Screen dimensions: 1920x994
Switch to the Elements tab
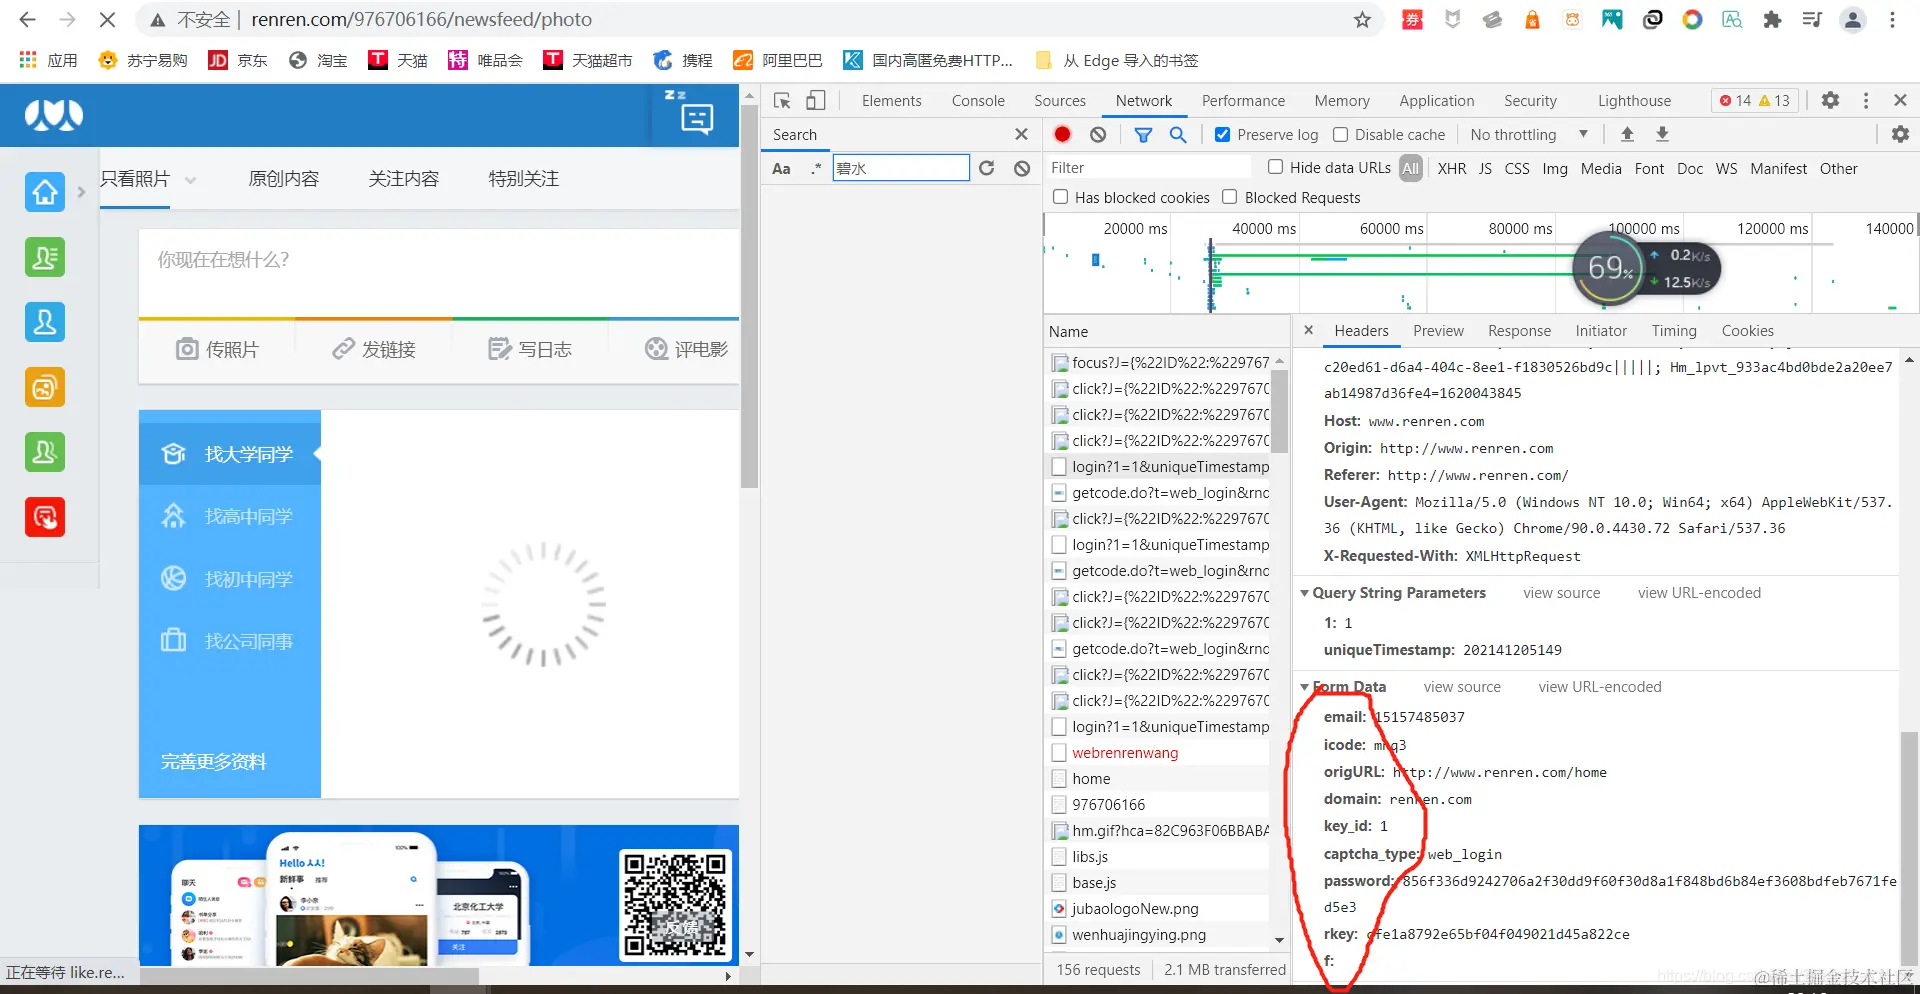pyautogui.click(x=891, y=100)
